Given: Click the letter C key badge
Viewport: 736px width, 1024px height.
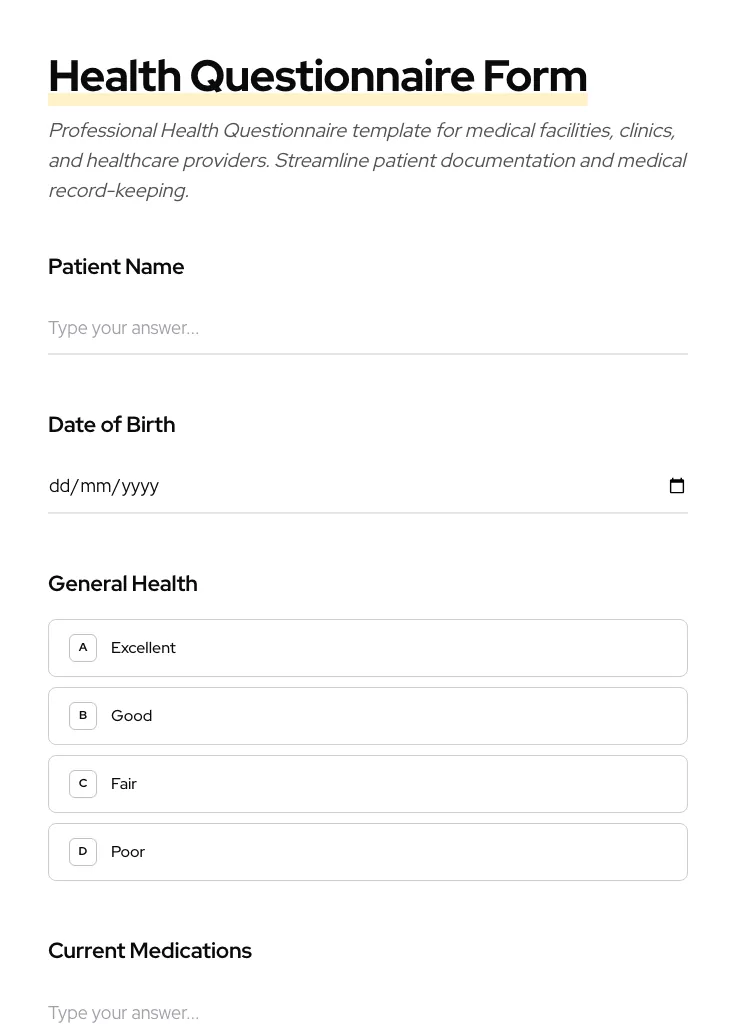Looking at the screenshot, I should pyautogui.click(x=83, y=783).
